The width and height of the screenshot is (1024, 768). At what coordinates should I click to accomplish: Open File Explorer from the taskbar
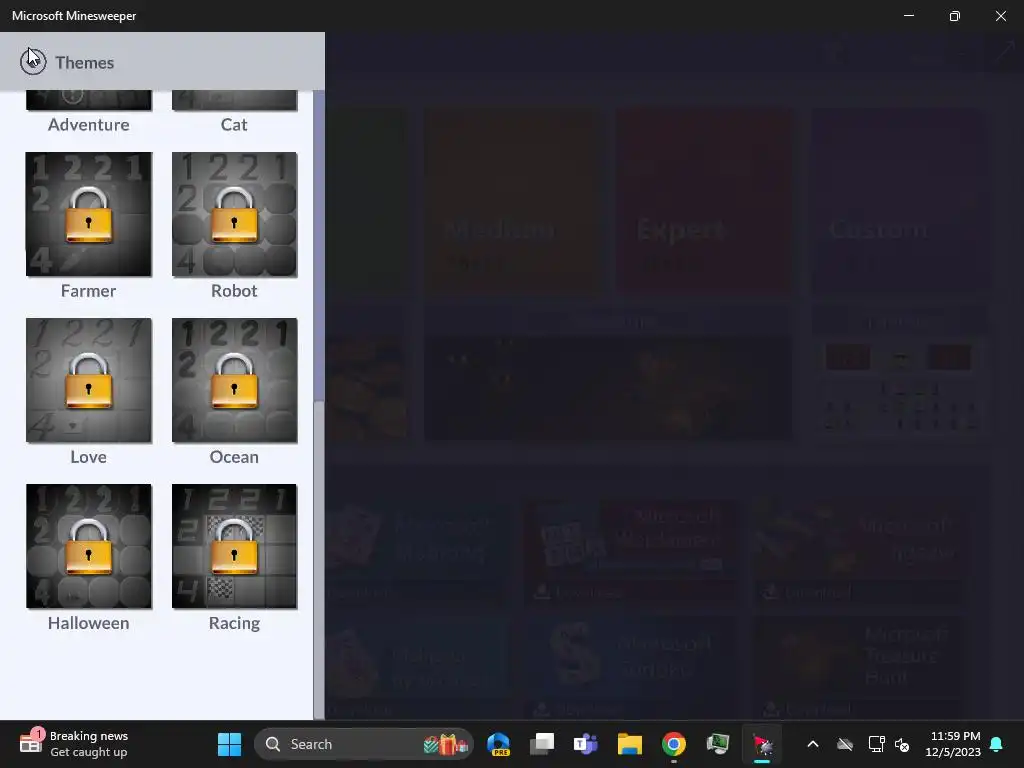630,744
